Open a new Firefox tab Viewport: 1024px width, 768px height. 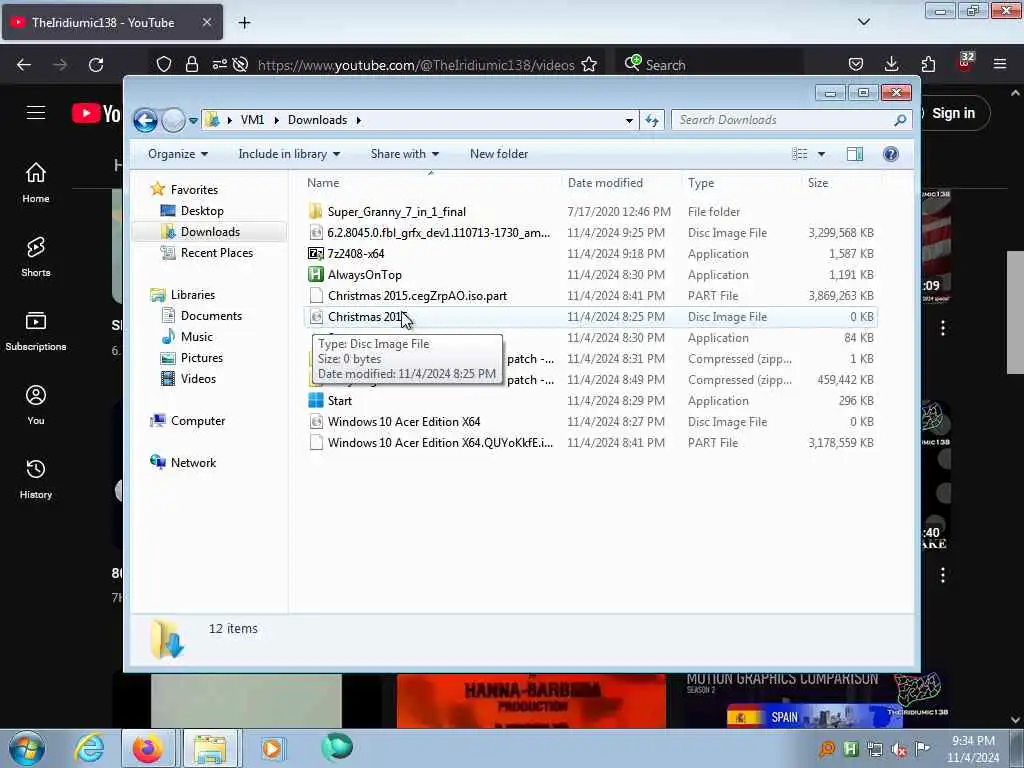[x=244, y=23]
